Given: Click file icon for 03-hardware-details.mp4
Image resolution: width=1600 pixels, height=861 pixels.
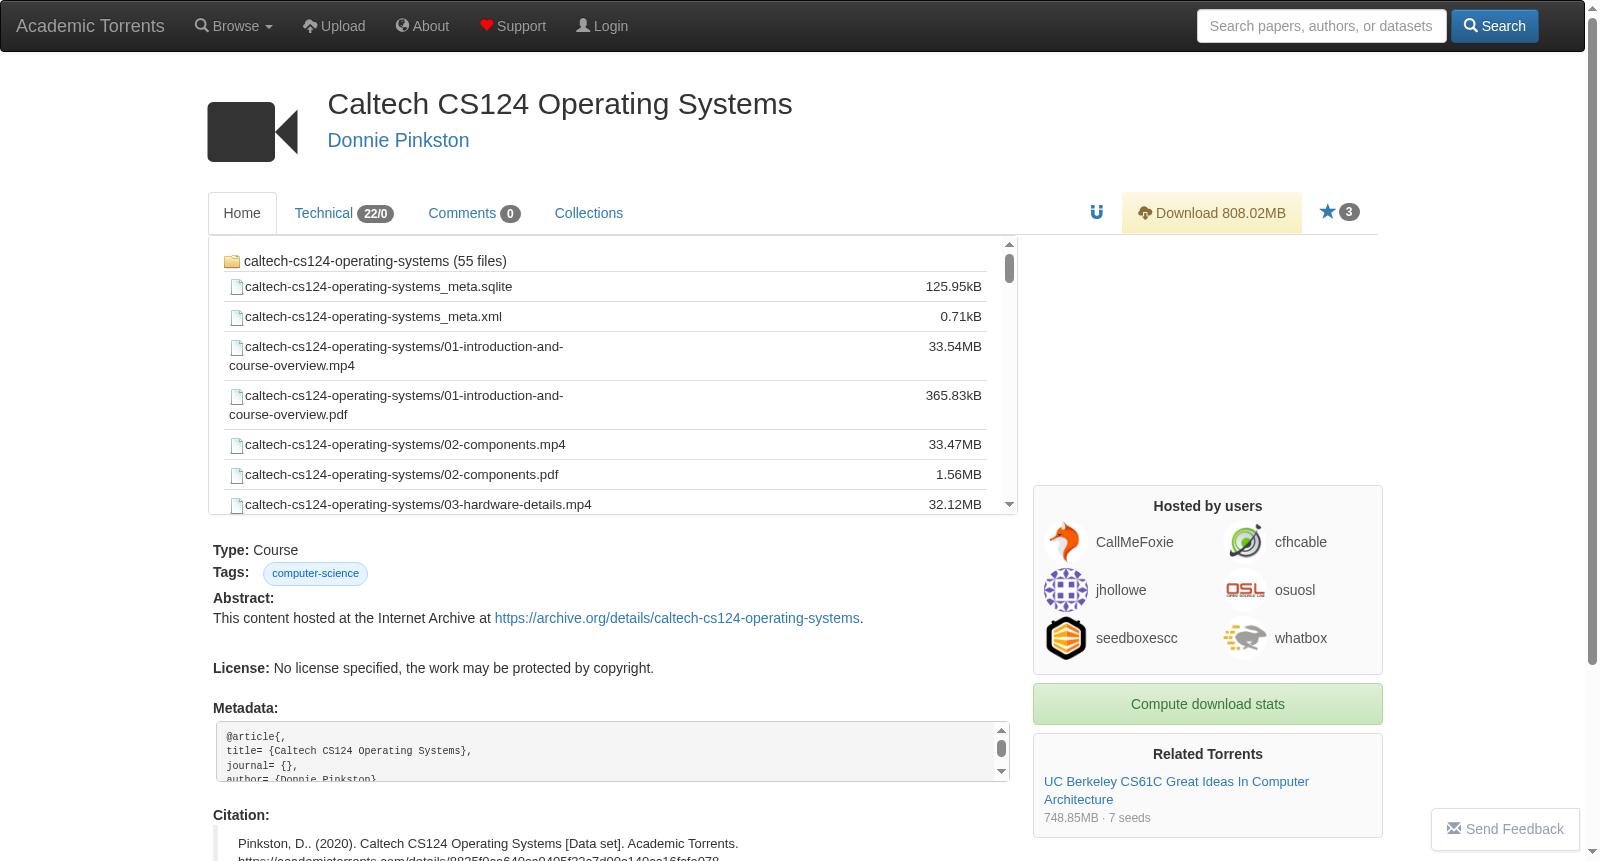Looking at the screenshot, I should [x=237, y=505].
